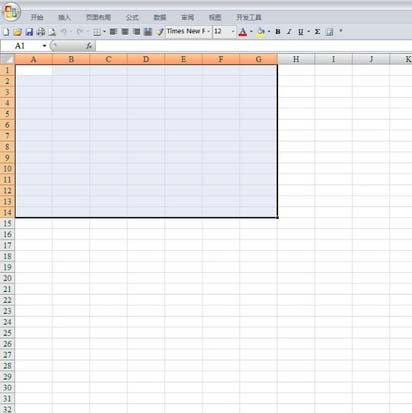The image size is (412, 413).
Task: Open Insert Function fx button
Action: click(x=89, y=46)
